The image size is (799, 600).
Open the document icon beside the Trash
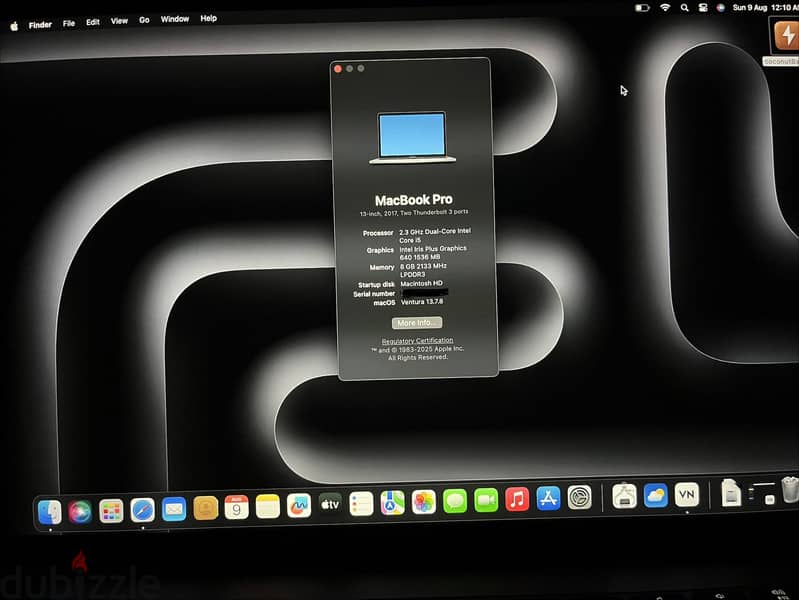click(731, 492)
